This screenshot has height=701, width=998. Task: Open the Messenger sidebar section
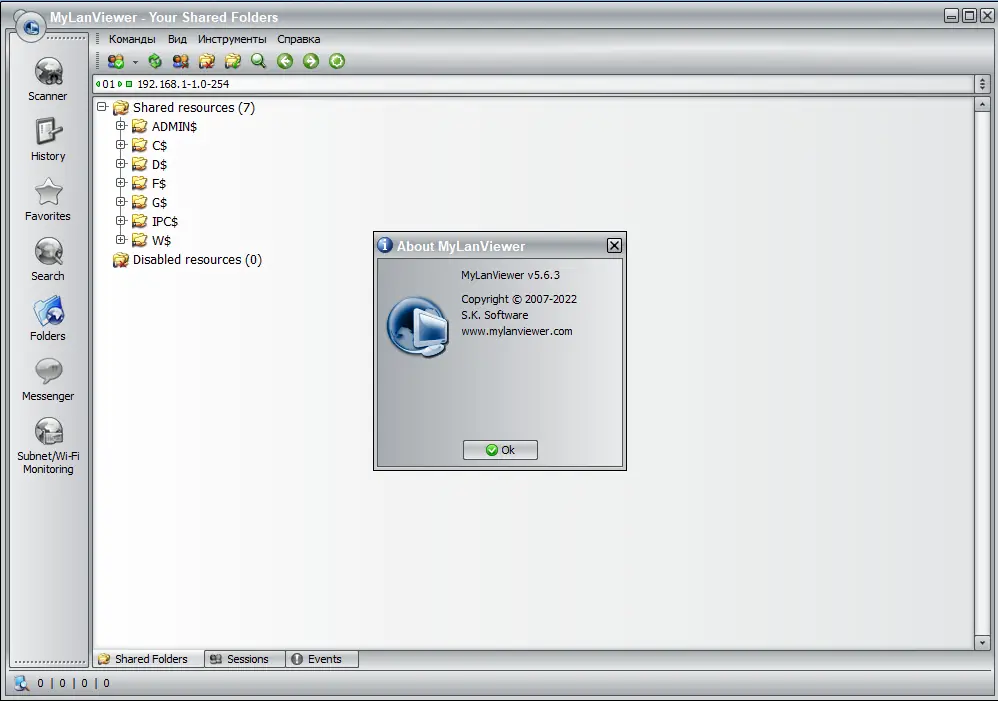[x=48, y=379]
